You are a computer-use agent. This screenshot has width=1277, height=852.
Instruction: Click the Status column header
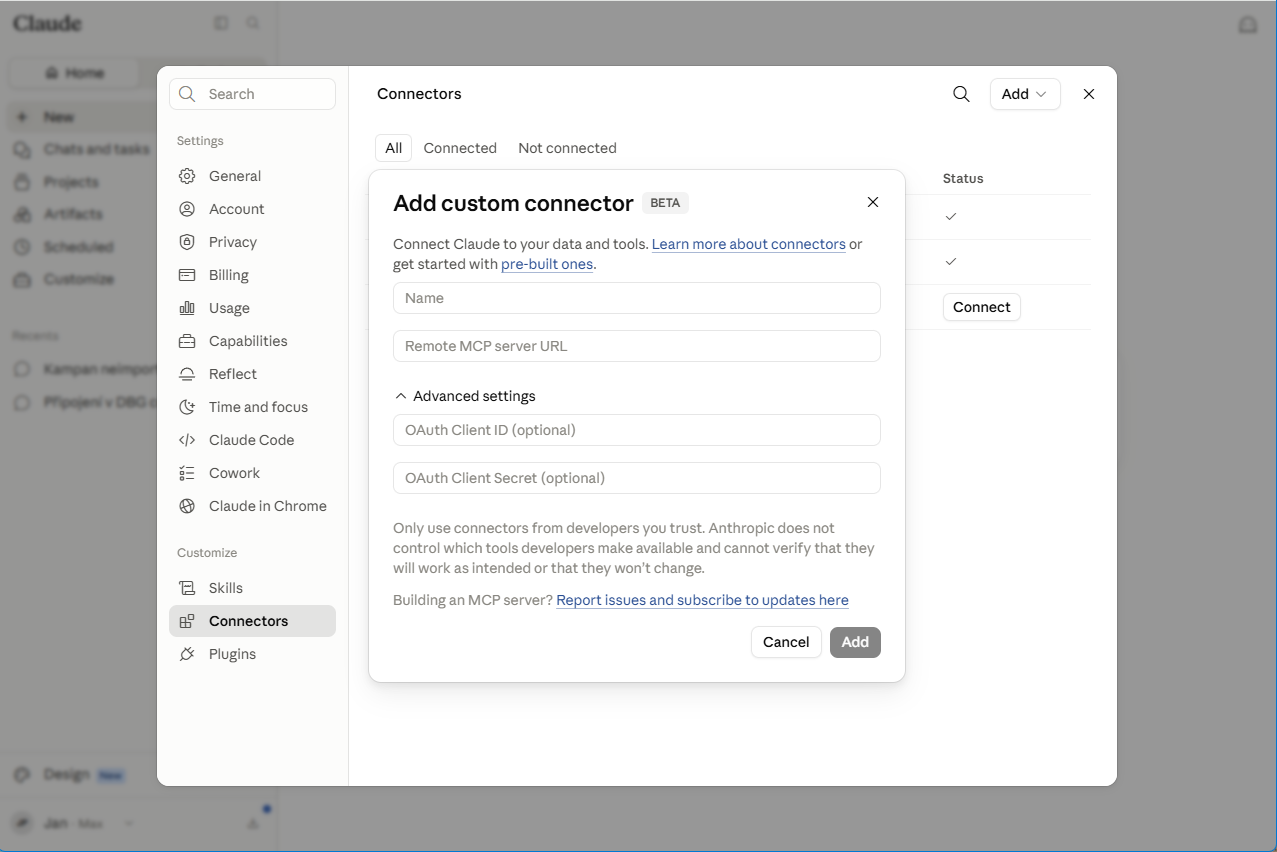963,178
